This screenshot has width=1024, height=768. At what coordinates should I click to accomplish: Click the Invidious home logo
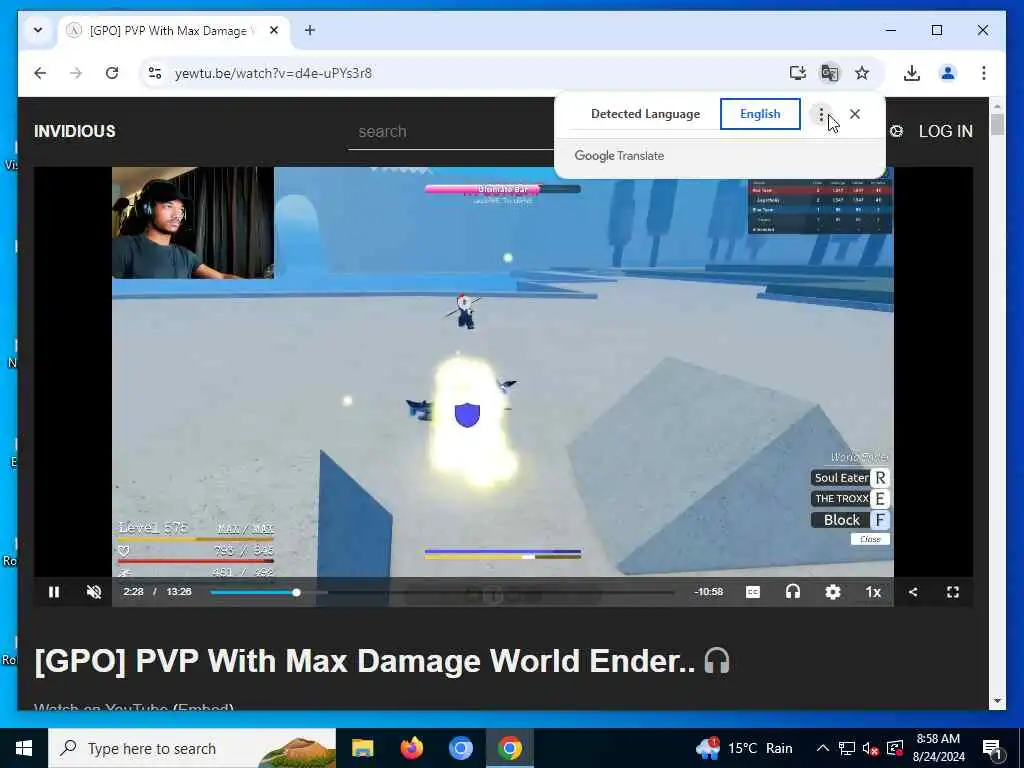[74, 131]
